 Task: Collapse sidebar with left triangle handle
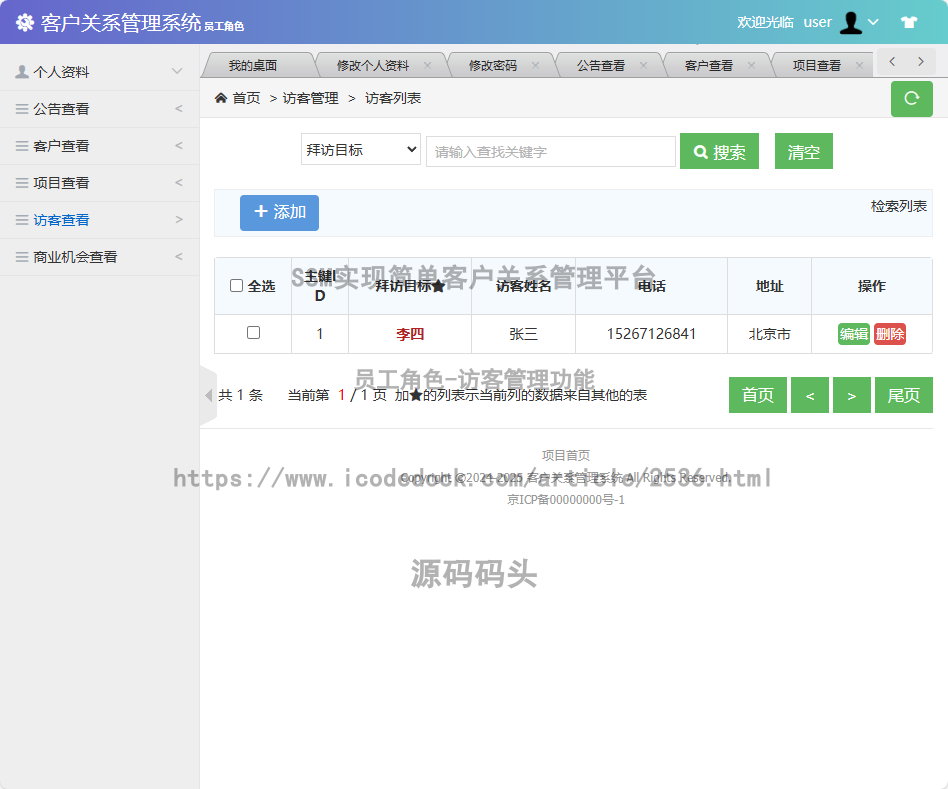208,395
